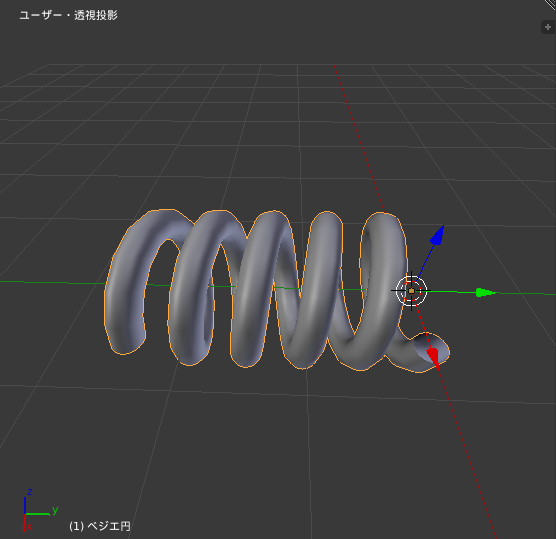Open the properties panel with the plus icon
Viewport: 556px width, 539px height.
click(x=548, y=27)
